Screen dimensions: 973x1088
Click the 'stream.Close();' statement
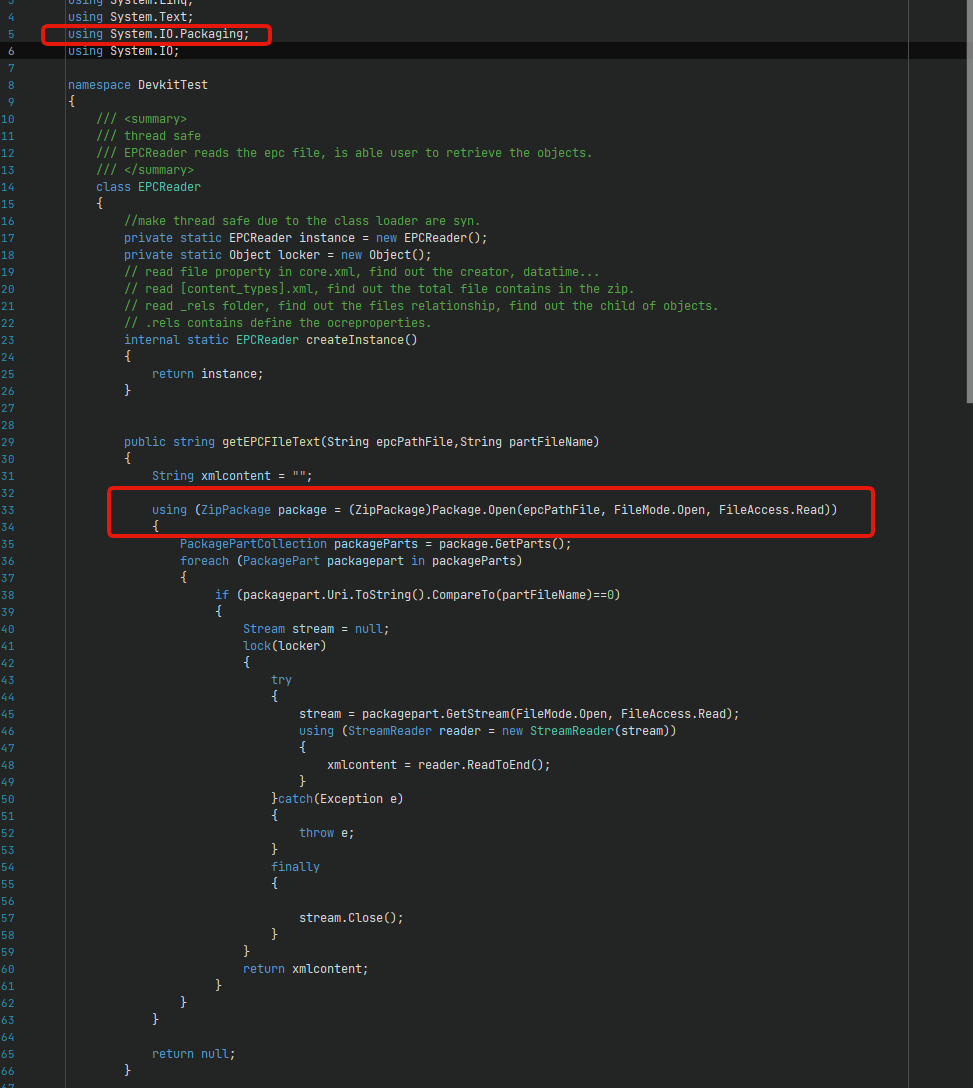click(x=351, y=918)
